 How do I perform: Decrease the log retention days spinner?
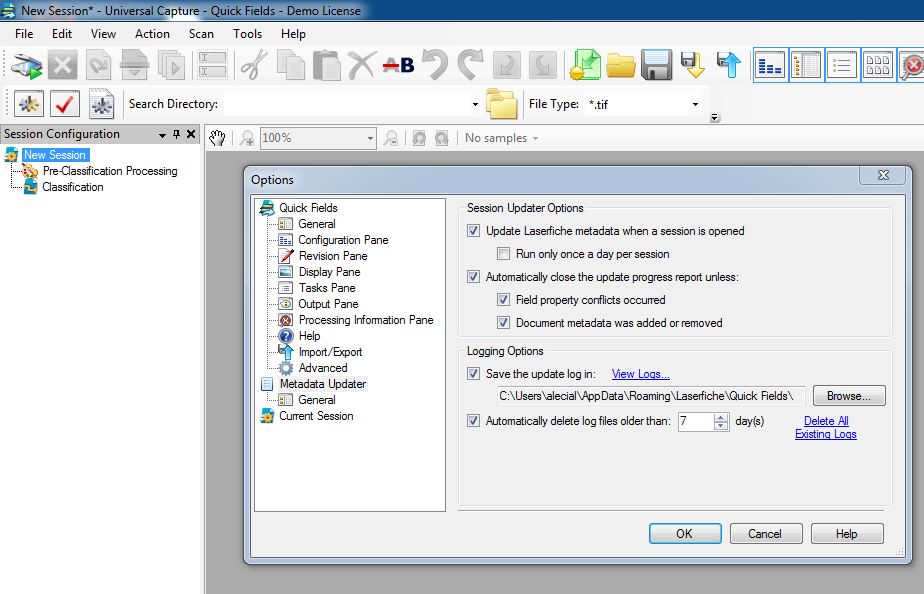pos(721,425)
